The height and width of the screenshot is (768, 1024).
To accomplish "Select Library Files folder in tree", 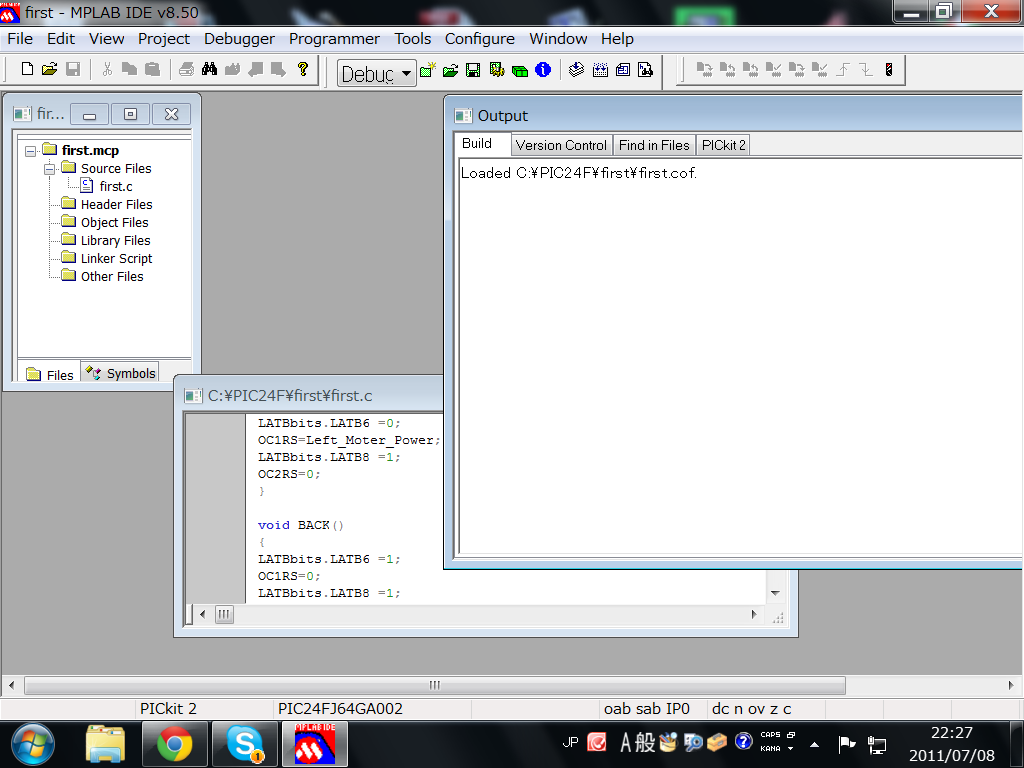I will [116, 240].
